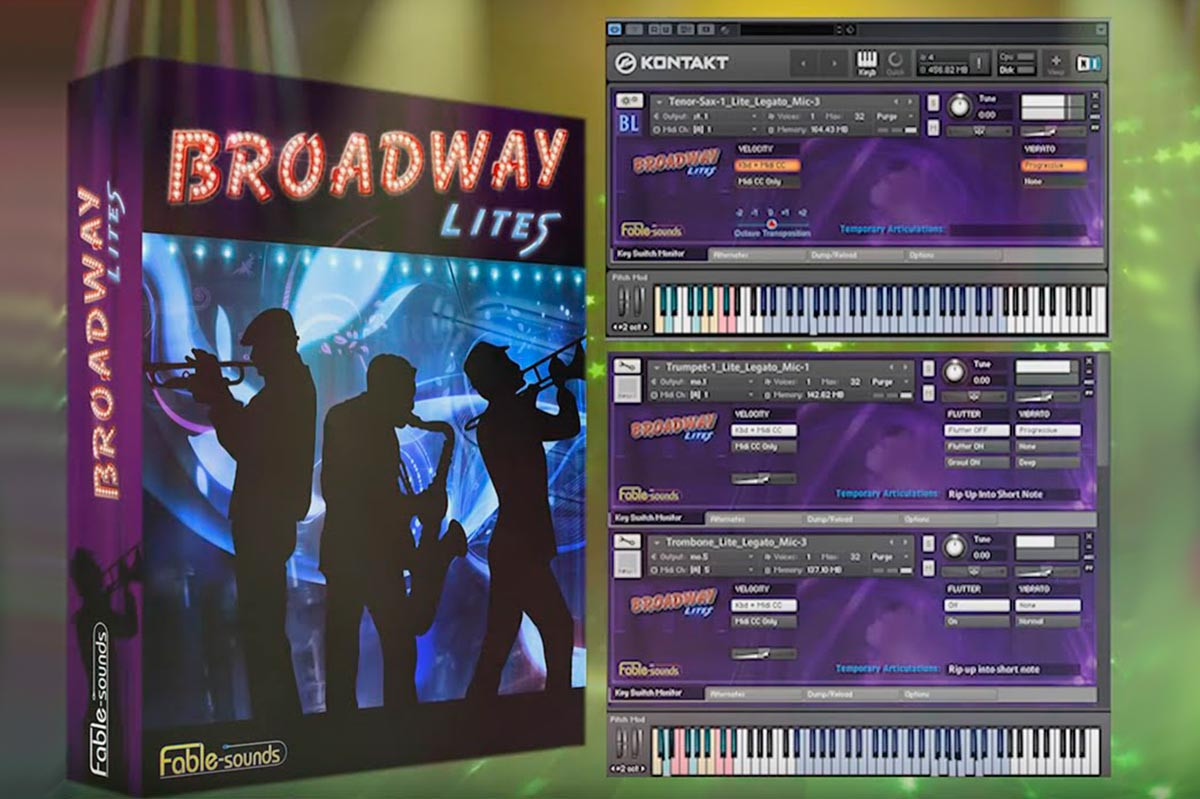Viewport: 1200px width, 799px height.
Task: Open the Trombone instrument wrench edit icon
Action: [x=629, y=542]
